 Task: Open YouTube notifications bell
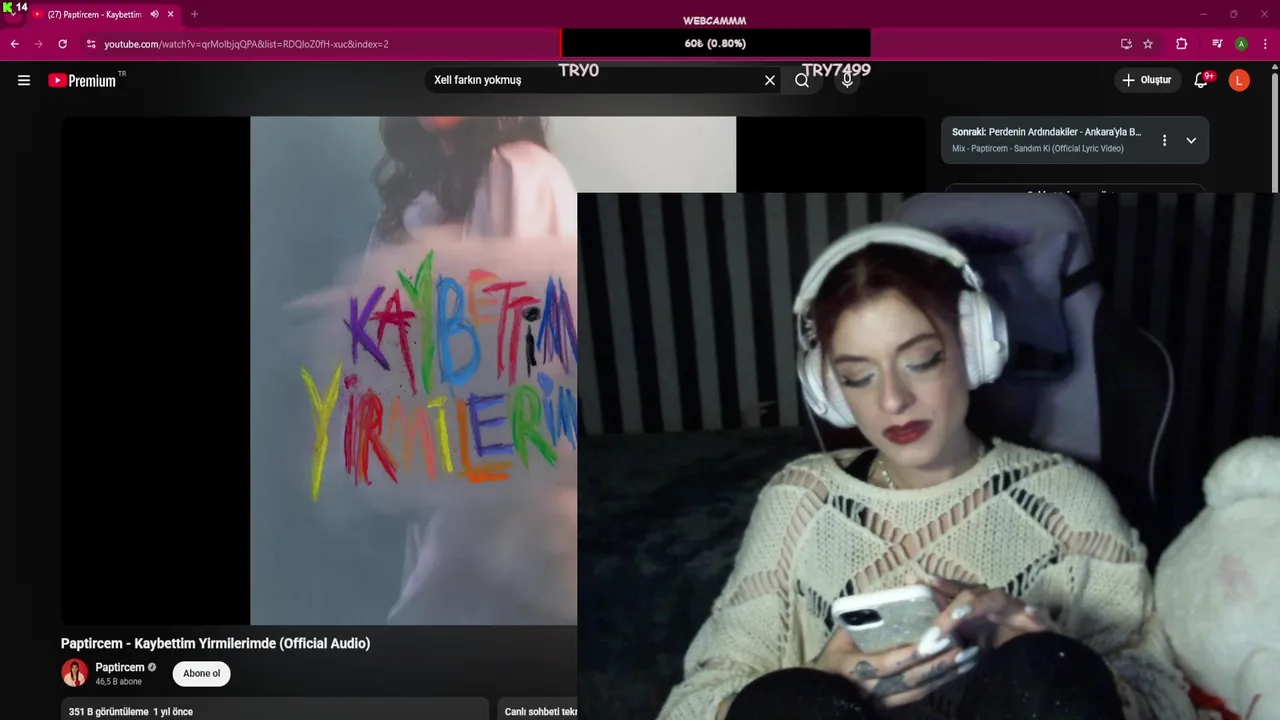1201,80
